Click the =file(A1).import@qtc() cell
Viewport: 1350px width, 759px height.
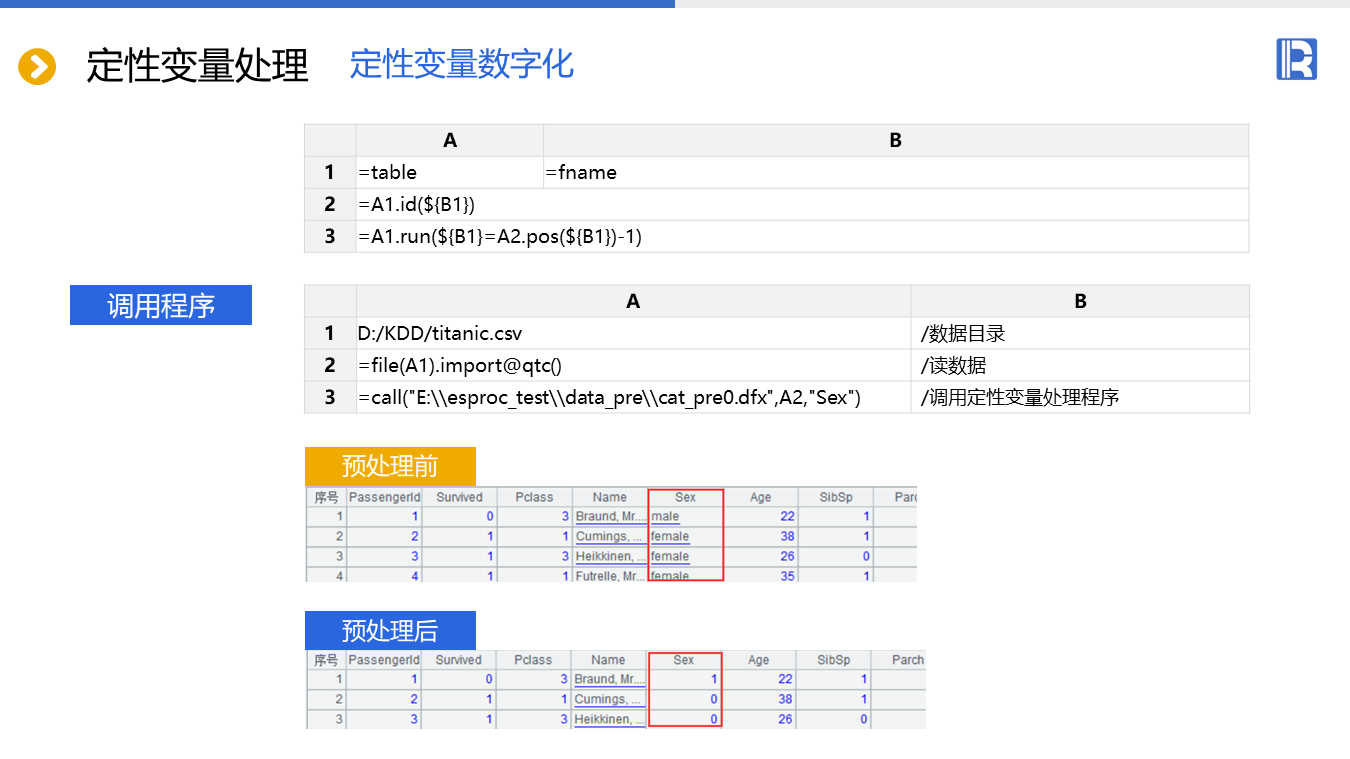click(x=633, y=365)
